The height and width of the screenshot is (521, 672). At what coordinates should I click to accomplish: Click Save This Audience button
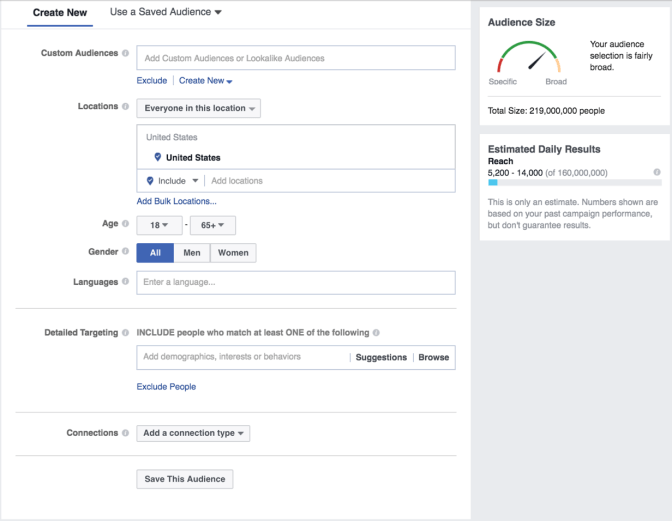185,479
